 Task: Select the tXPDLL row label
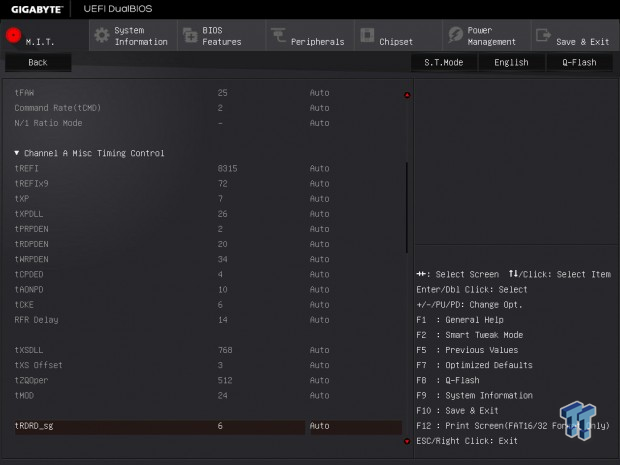pos(29,214)
